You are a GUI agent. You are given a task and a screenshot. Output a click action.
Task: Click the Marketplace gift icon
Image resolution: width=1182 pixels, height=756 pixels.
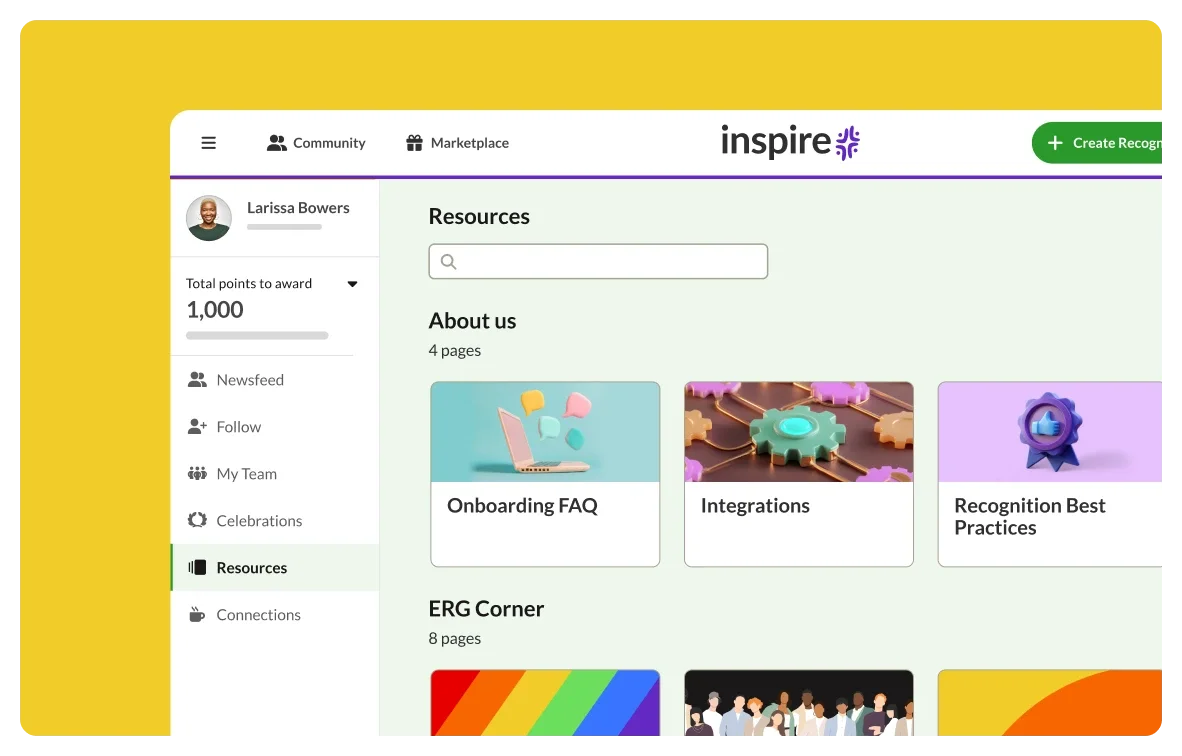coord(414,142)
